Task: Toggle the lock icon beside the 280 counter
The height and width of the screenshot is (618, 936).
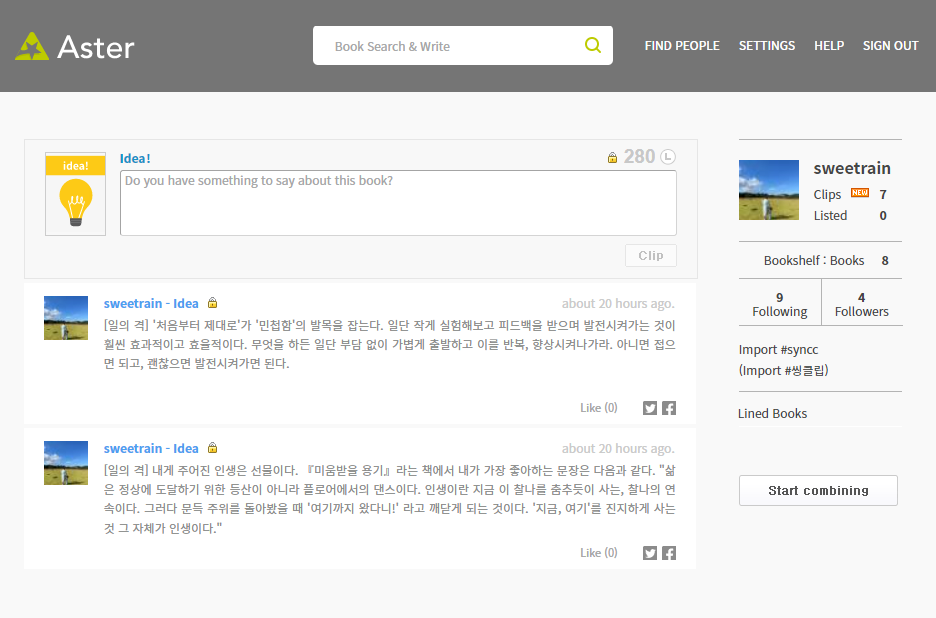Action: coord(612,158)
